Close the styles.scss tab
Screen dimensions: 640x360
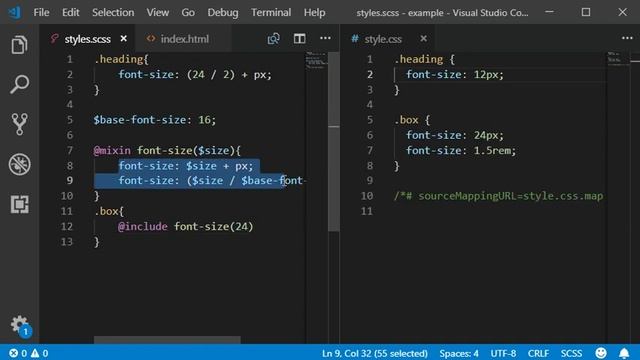(x=124, y=38)
